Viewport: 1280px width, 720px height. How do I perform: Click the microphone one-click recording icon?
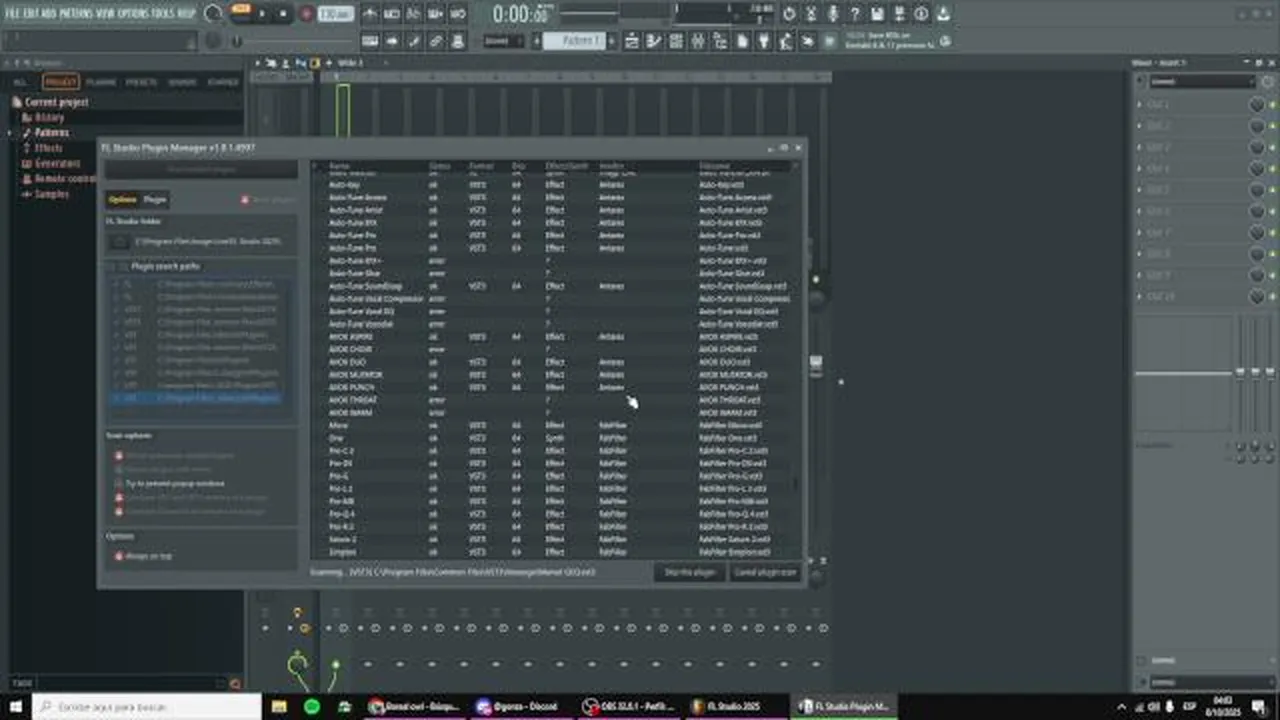tap(834, 14)
